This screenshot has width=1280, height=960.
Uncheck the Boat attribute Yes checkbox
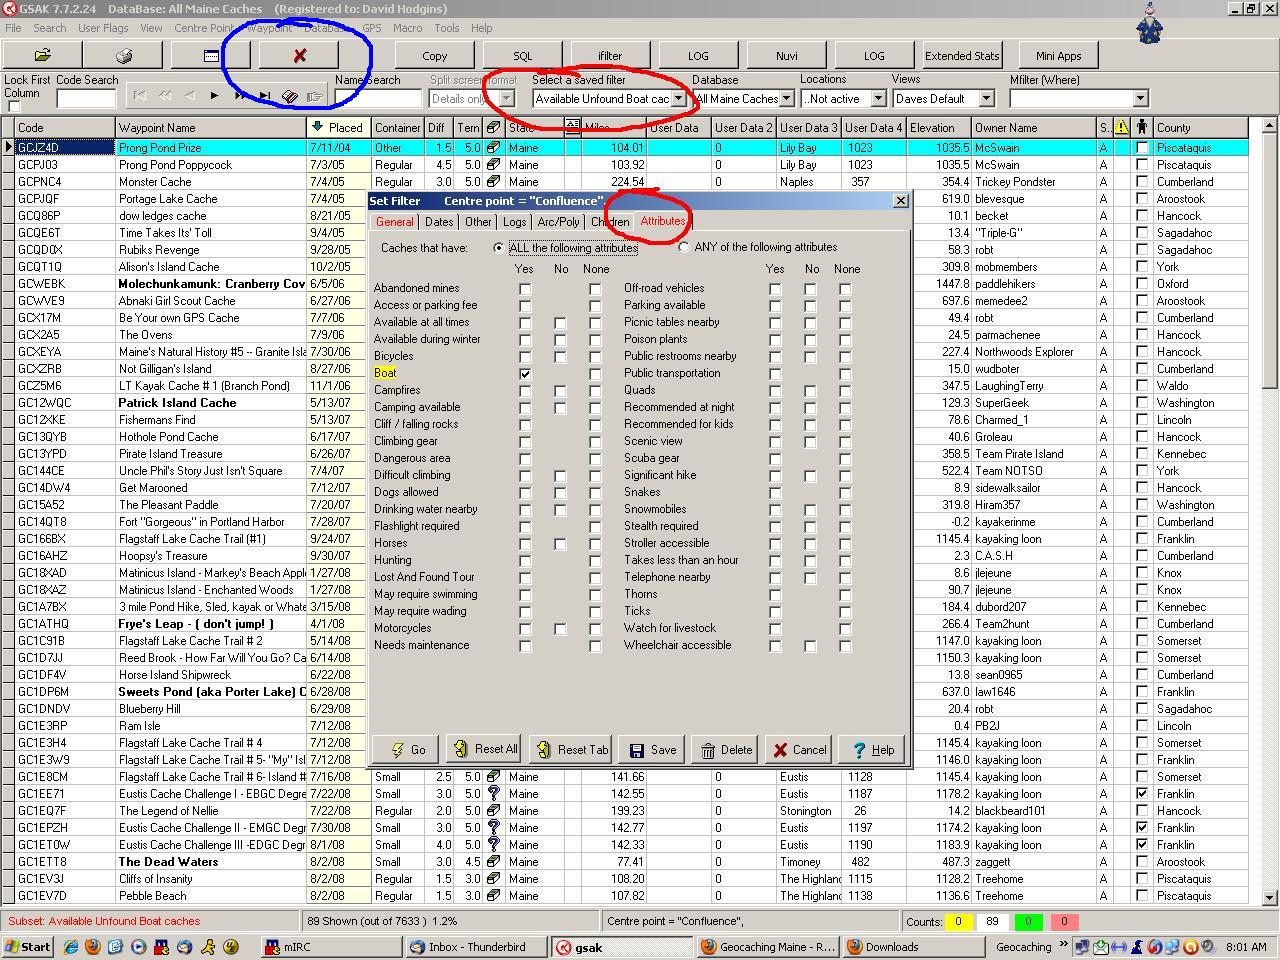[x=525, y=373]
